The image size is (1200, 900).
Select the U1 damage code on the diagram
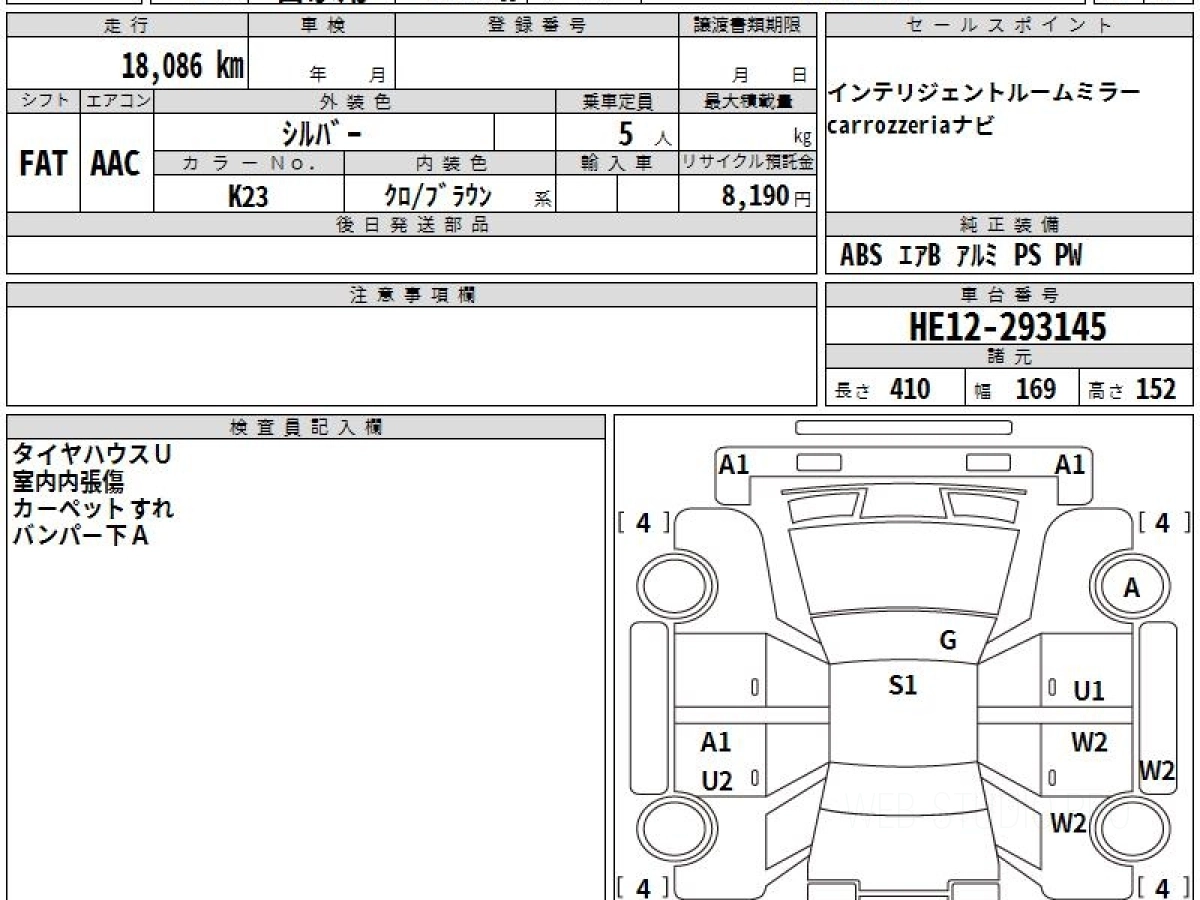[1090, 688]
